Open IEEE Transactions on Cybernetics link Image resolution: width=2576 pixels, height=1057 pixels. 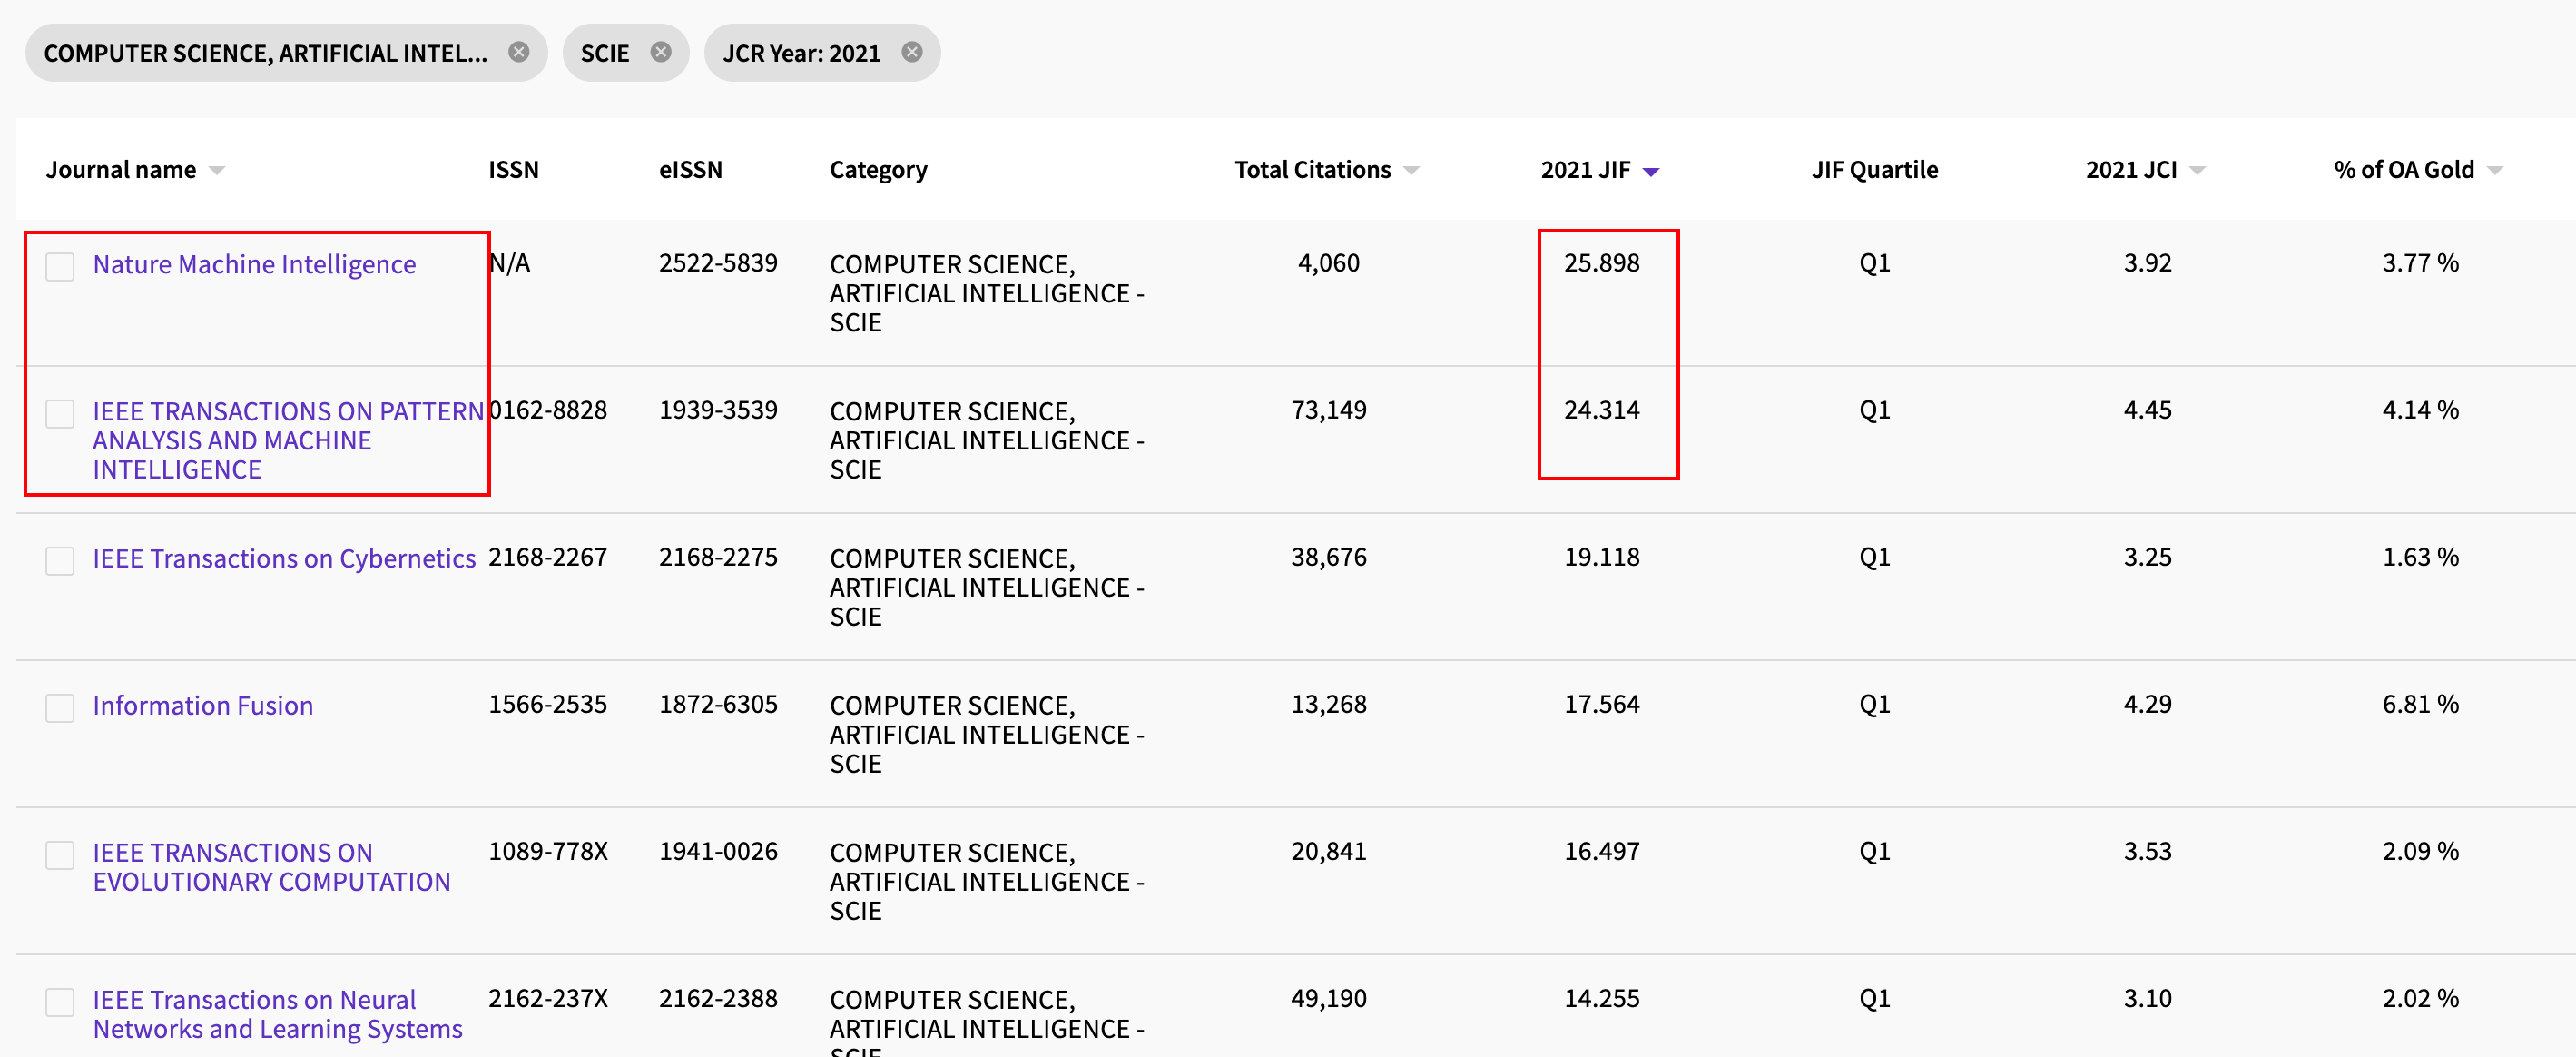point(284,558)
